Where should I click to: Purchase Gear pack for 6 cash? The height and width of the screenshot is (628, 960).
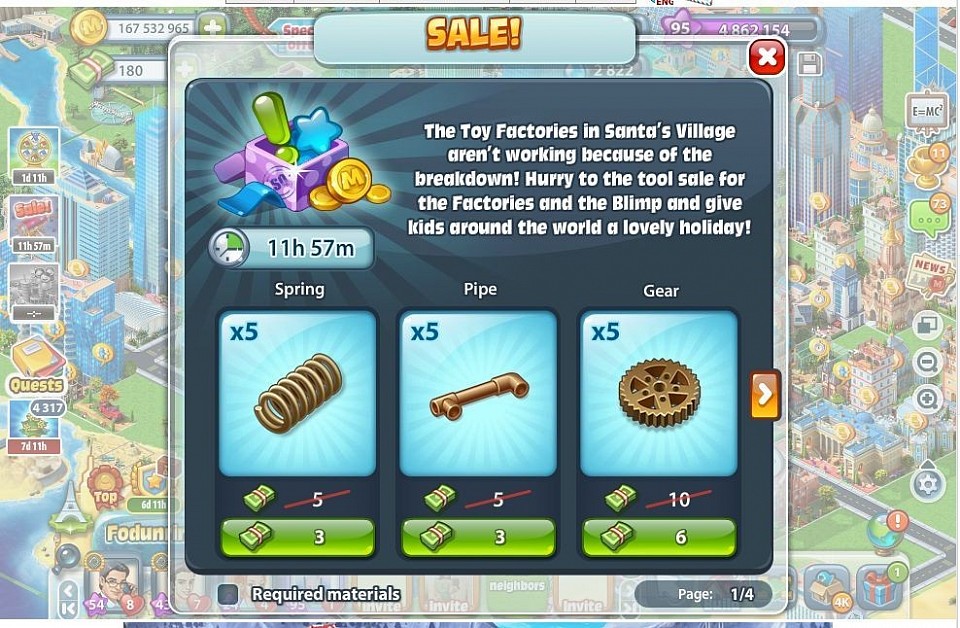coord(659,537)
